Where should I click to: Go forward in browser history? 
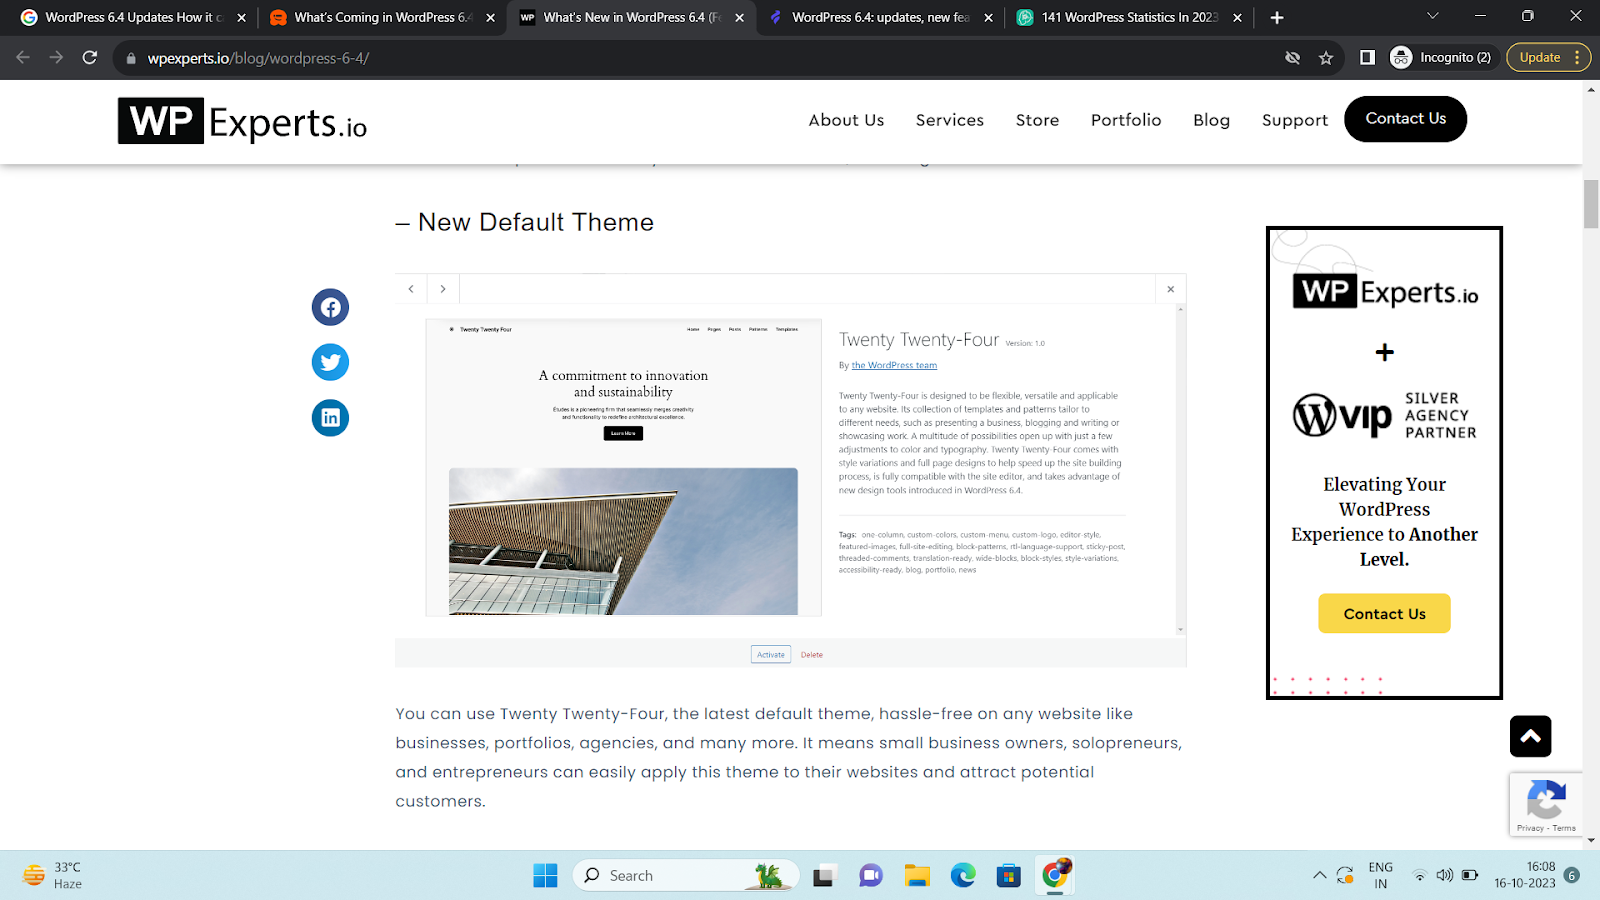[x=56, y=58]
